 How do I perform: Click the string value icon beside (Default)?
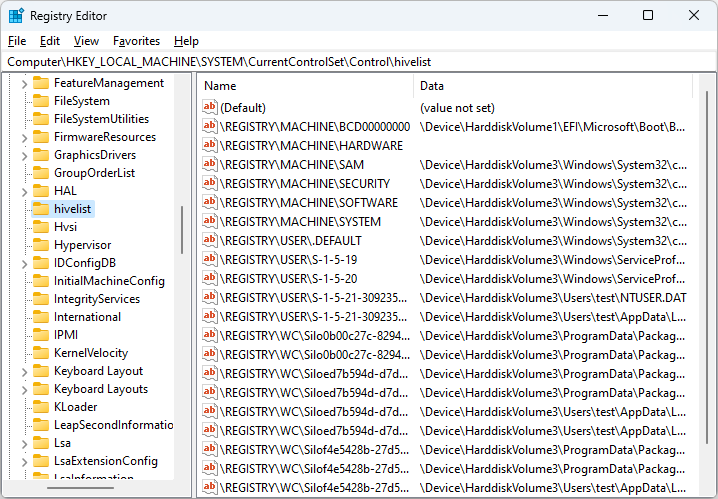coord(210,108)
